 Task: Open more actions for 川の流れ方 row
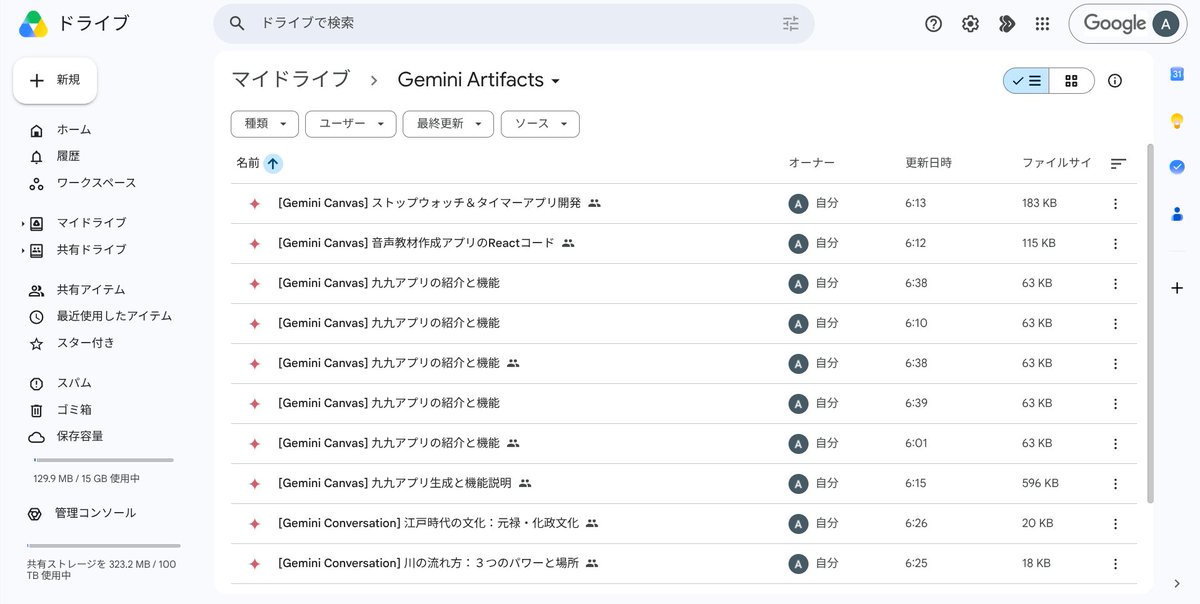click(x=1115, y=563)
